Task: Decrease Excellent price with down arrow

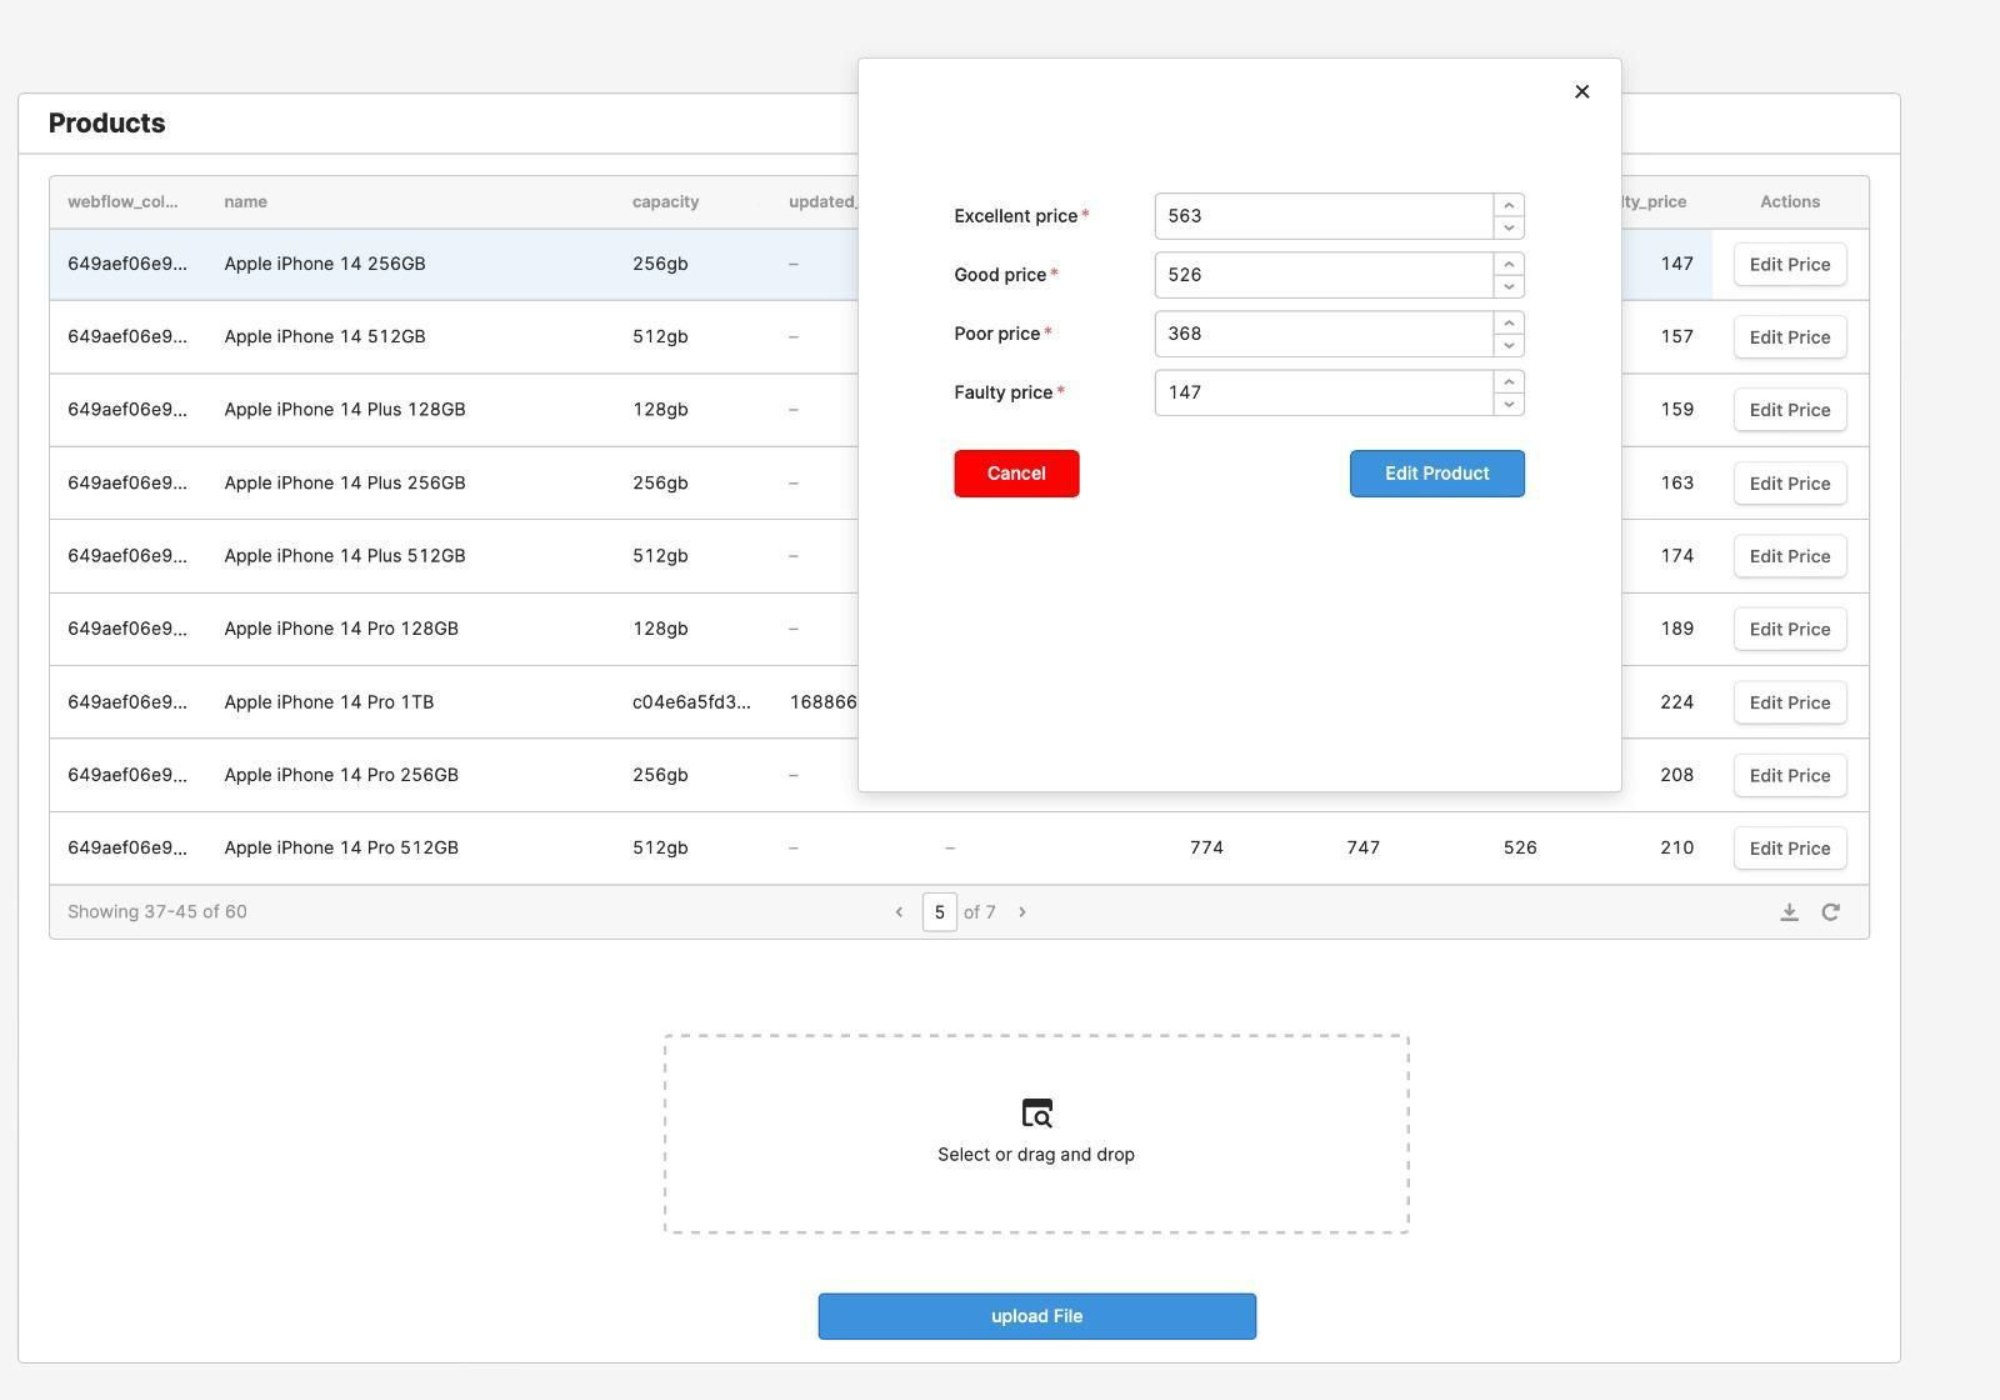Action: pyautogui.click(x=1508, y=228)
